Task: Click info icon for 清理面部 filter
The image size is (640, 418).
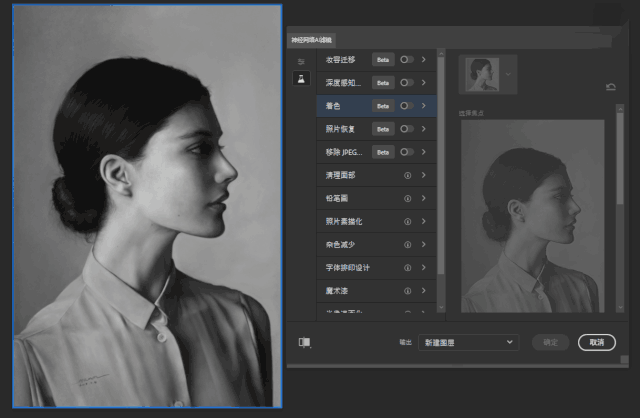Action: pos(408,175)
